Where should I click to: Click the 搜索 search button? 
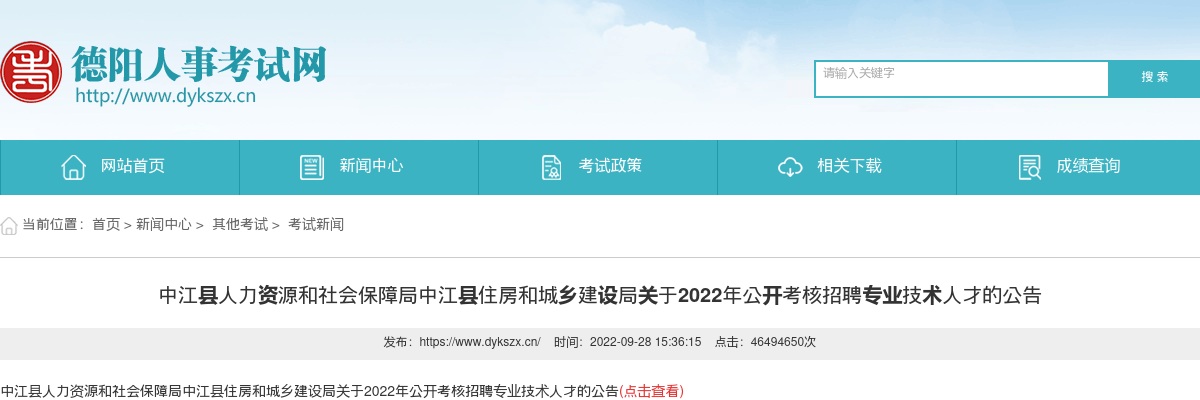click(x=1155, y=78)
